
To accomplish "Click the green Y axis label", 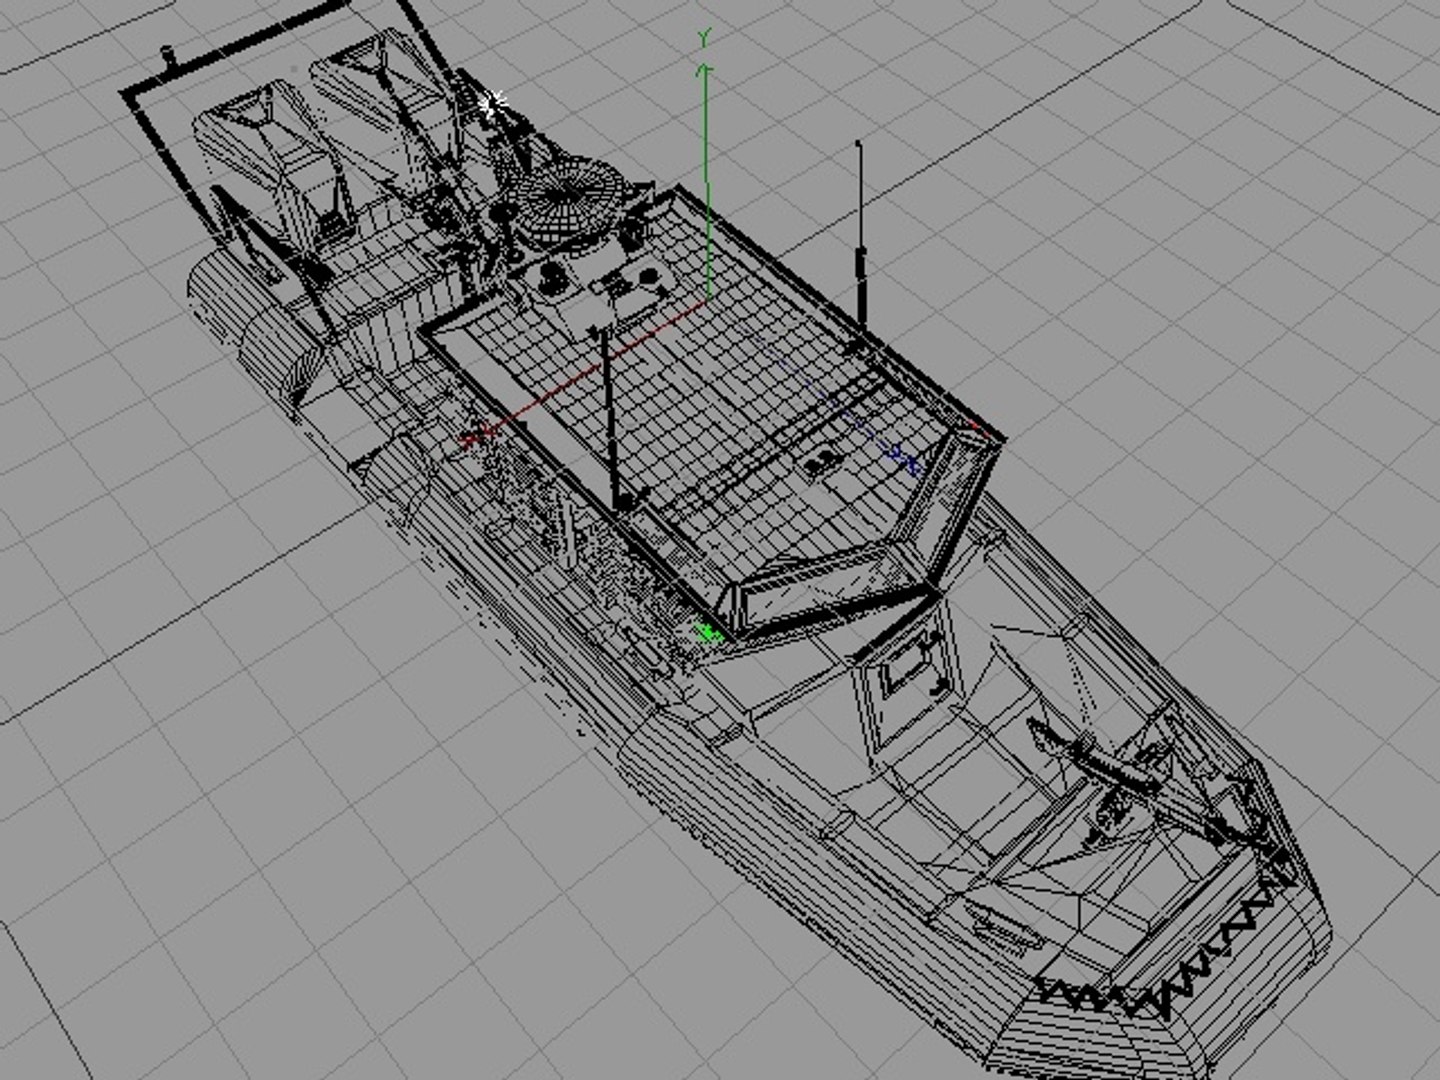I will tap(704, 39).
